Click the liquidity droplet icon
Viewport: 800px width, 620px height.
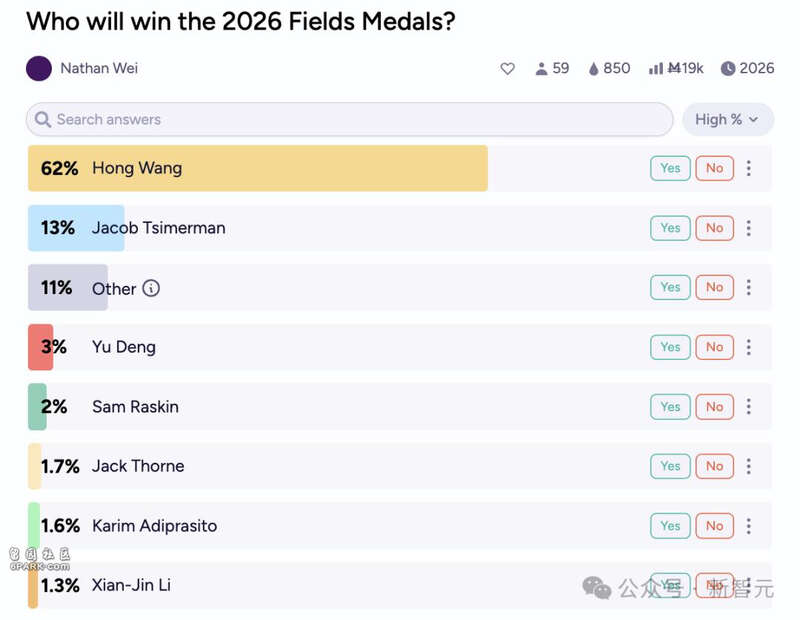(x=593, y=69)
